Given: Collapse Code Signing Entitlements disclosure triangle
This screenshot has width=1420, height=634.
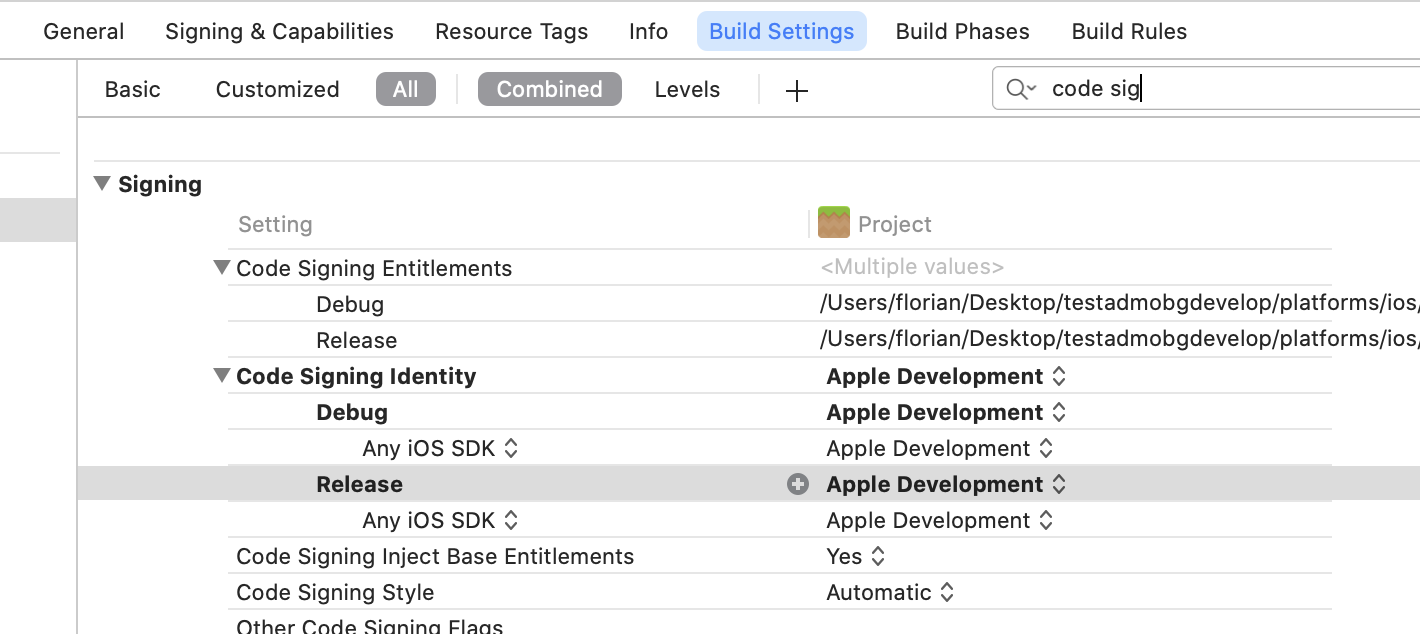Looking at the screenshot, I should pos(222,268).
